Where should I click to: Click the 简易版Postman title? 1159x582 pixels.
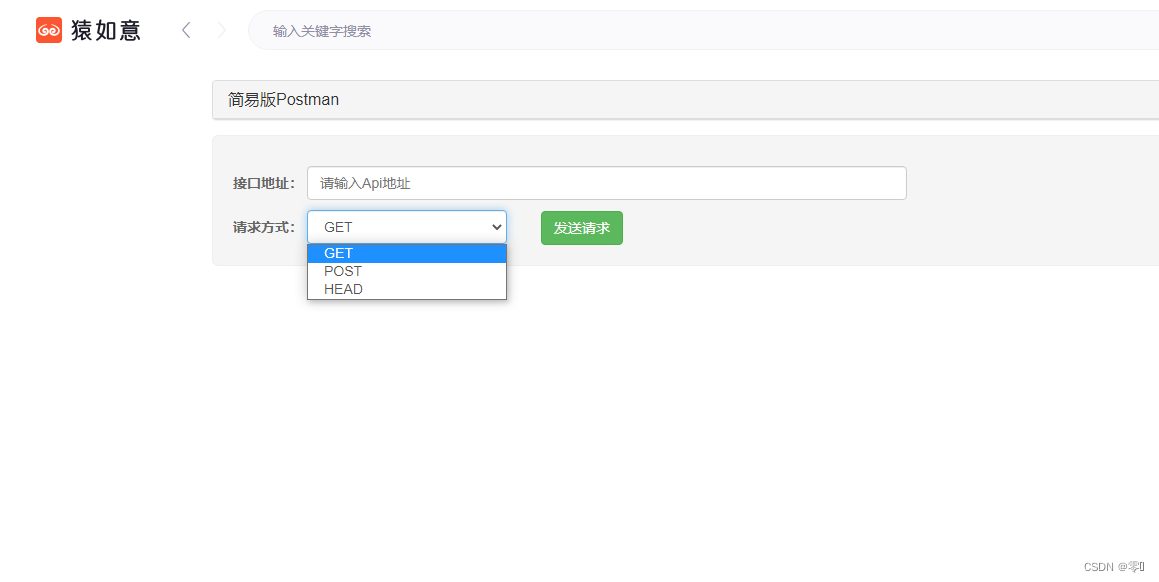(x=283, y=100)
